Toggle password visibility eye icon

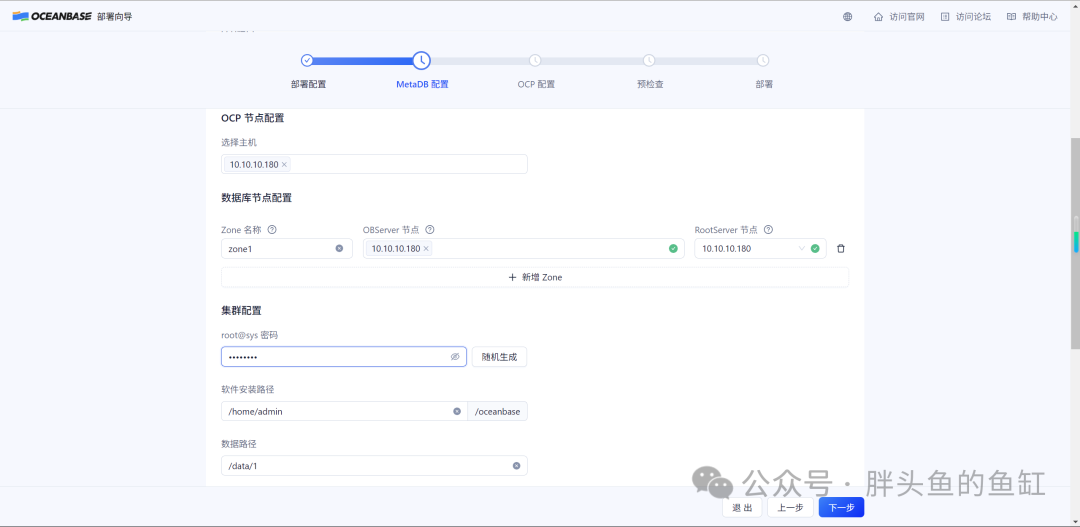(x=455, y=357)
